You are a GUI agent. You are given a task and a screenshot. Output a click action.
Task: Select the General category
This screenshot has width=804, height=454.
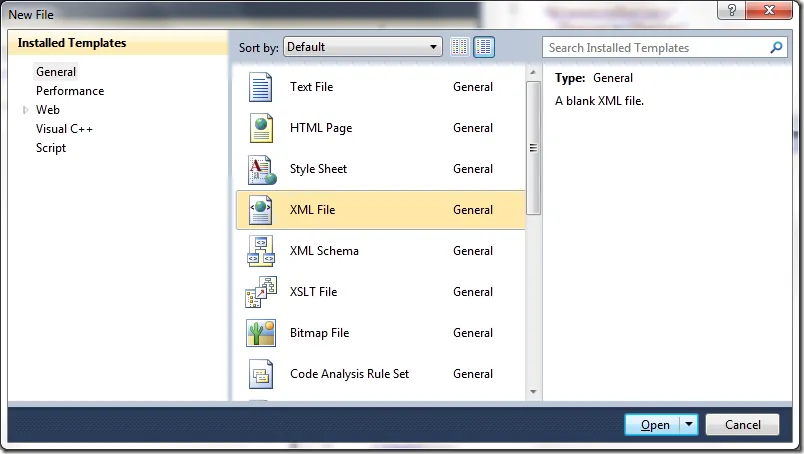tap(56, 72)
